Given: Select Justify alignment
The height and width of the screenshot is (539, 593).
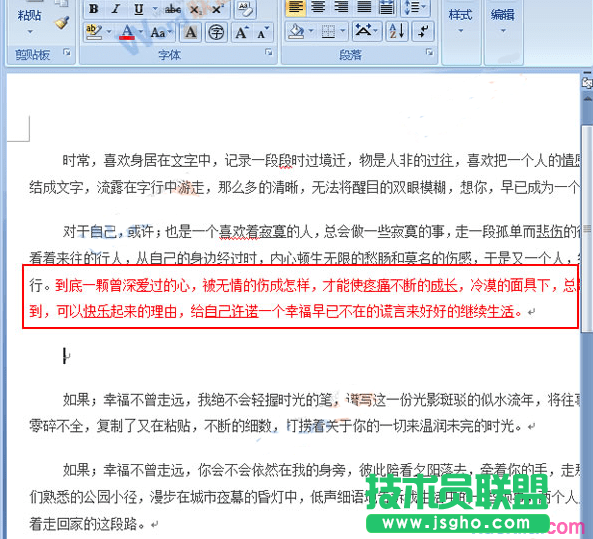Looking at the screenshot, I should 364,8.
